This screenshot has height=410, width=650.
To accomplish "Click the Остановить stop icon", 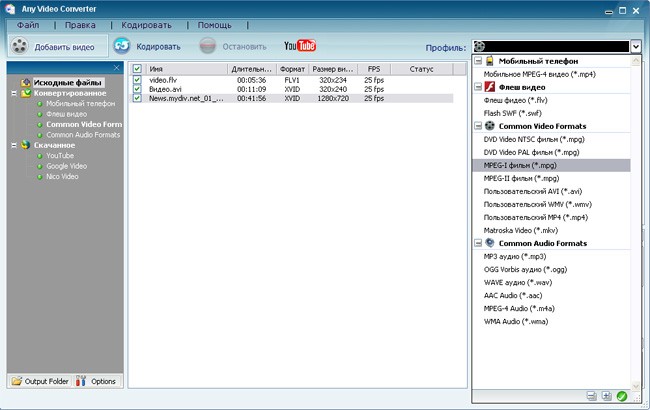I will 207,46.
